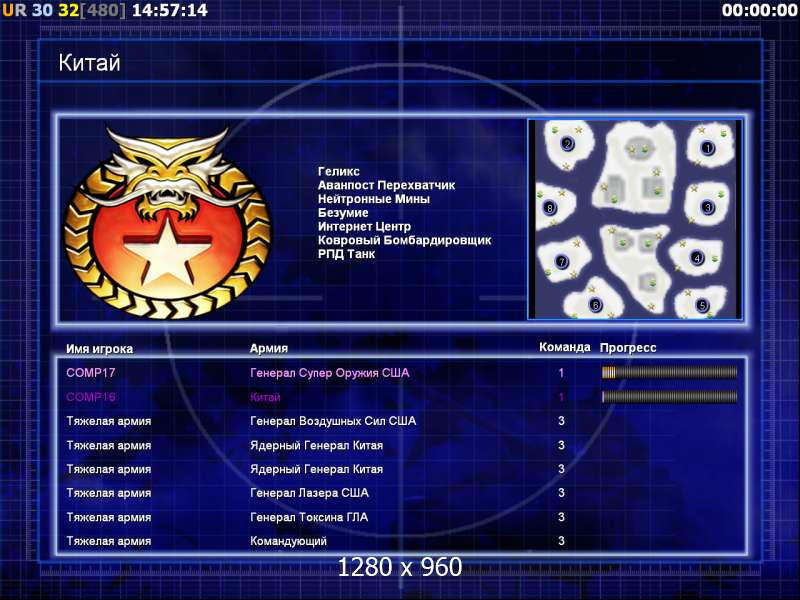800x600 pixels.
Task: Click the Китай title heading
Action: [89, 63]
